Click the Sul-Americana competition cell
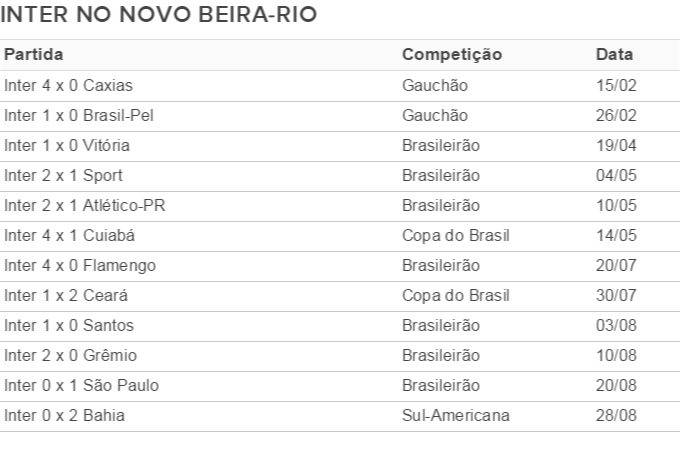Viewport: 680px width, 460px height. coord(456,415)
